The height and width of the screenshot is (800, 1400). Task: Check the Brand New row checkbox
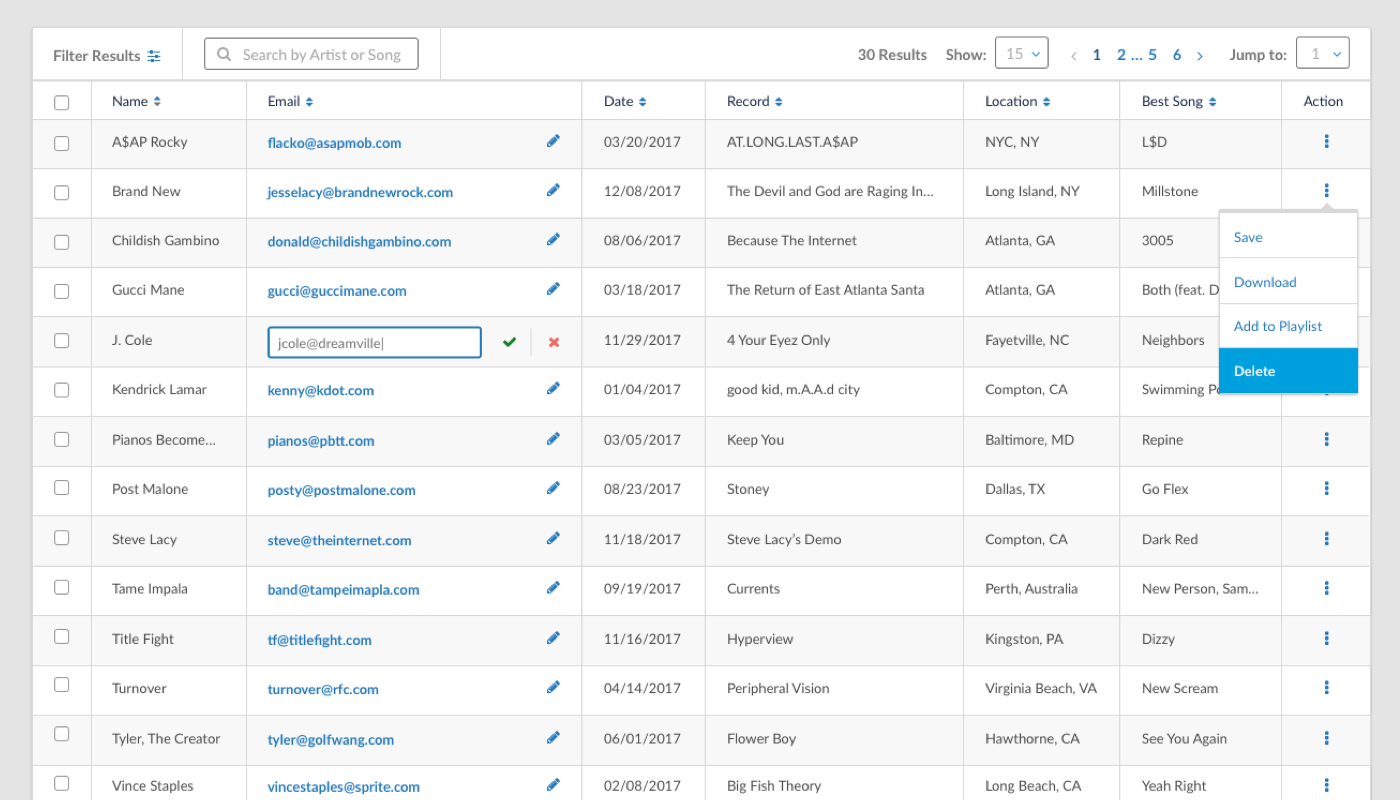62,192
